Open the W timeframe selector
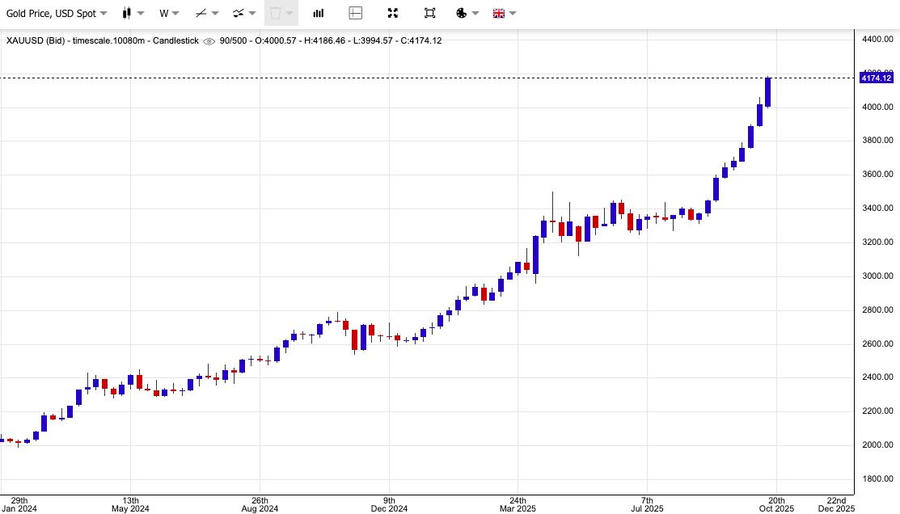The height and width of the screenshot is (514, 900). (x=168, y=13)
